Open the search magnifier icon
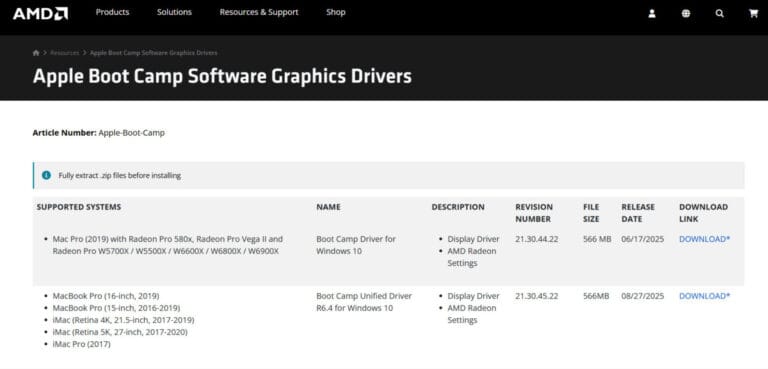768x369 pixels. [720, 14]
